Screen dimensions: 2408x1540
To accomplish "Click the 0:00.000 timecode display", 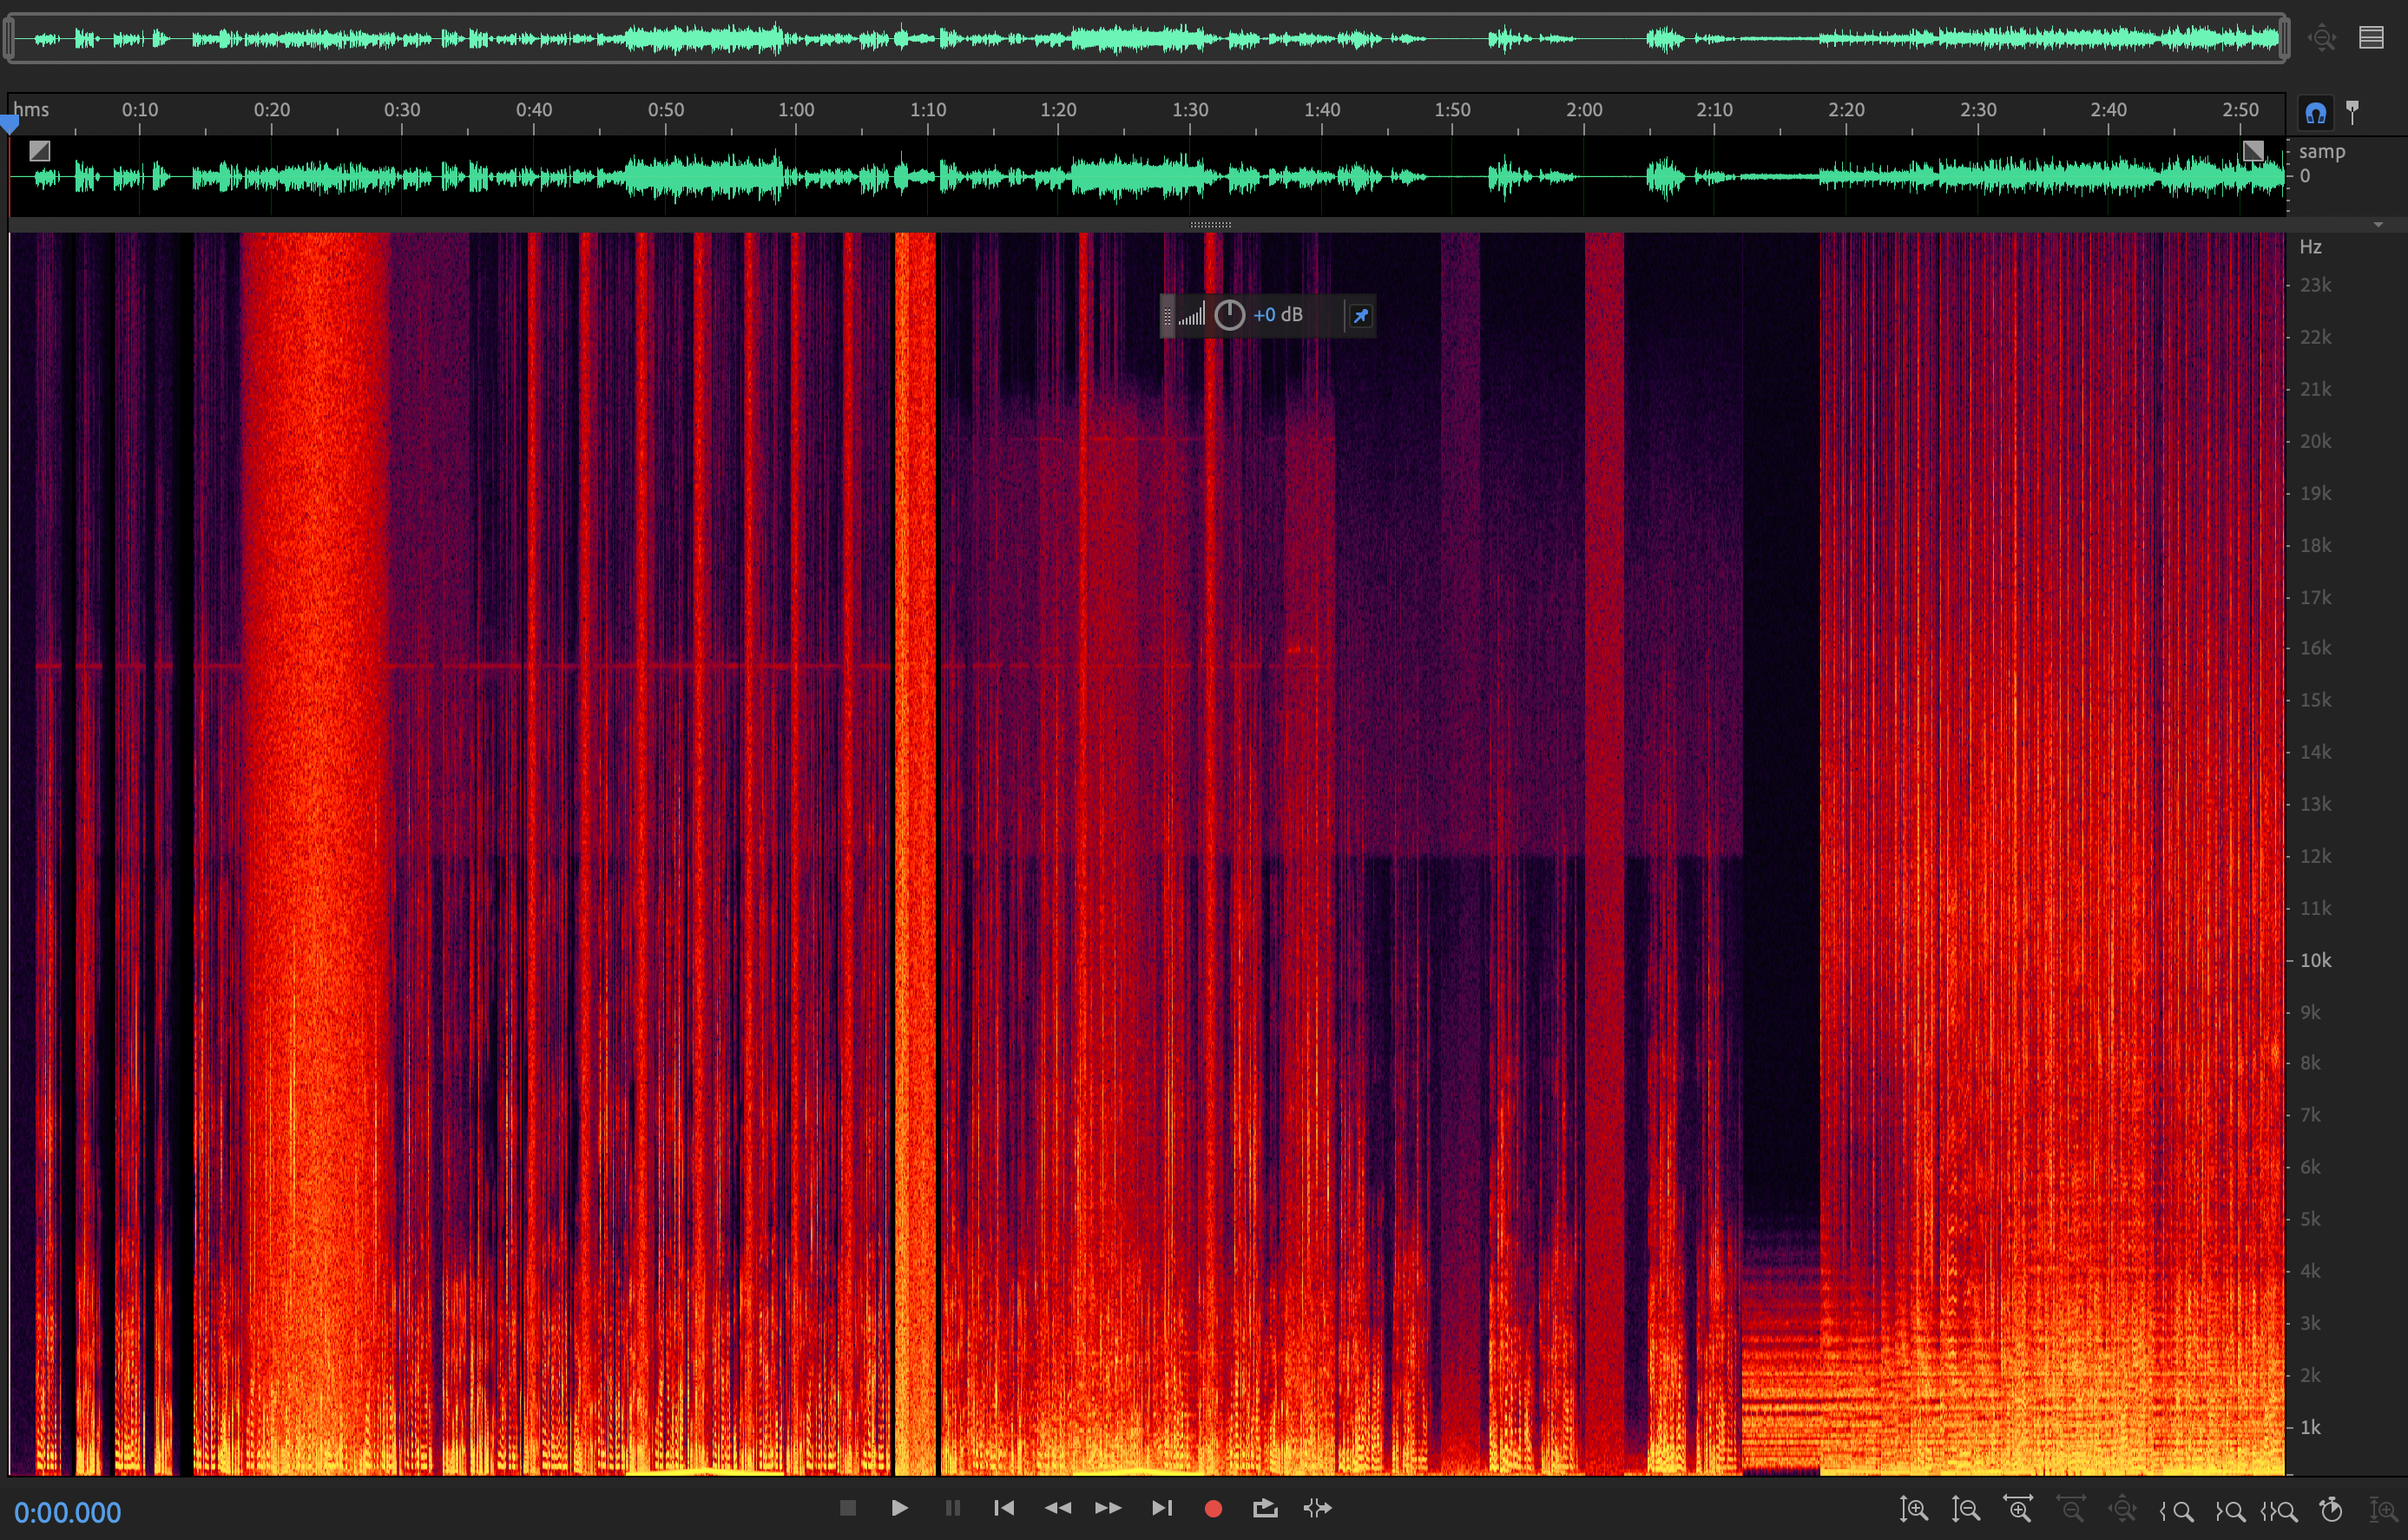I will pos(68,1512).
